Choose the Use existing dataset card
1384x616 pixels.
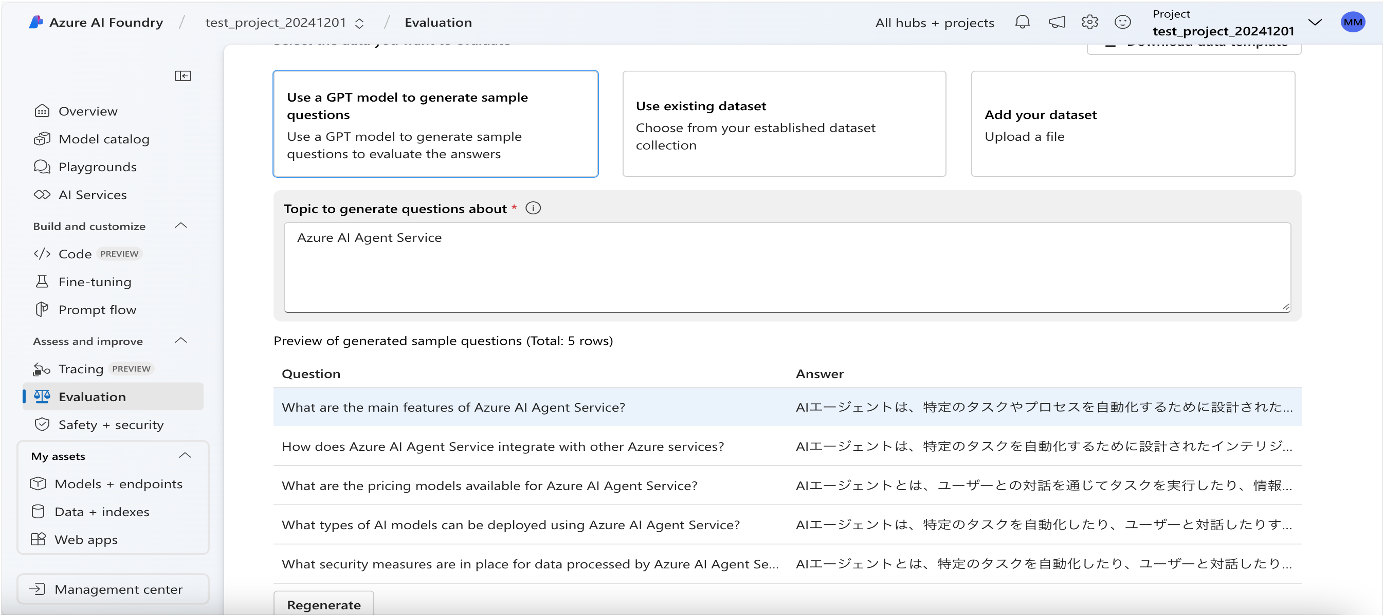tap(784, 124)
